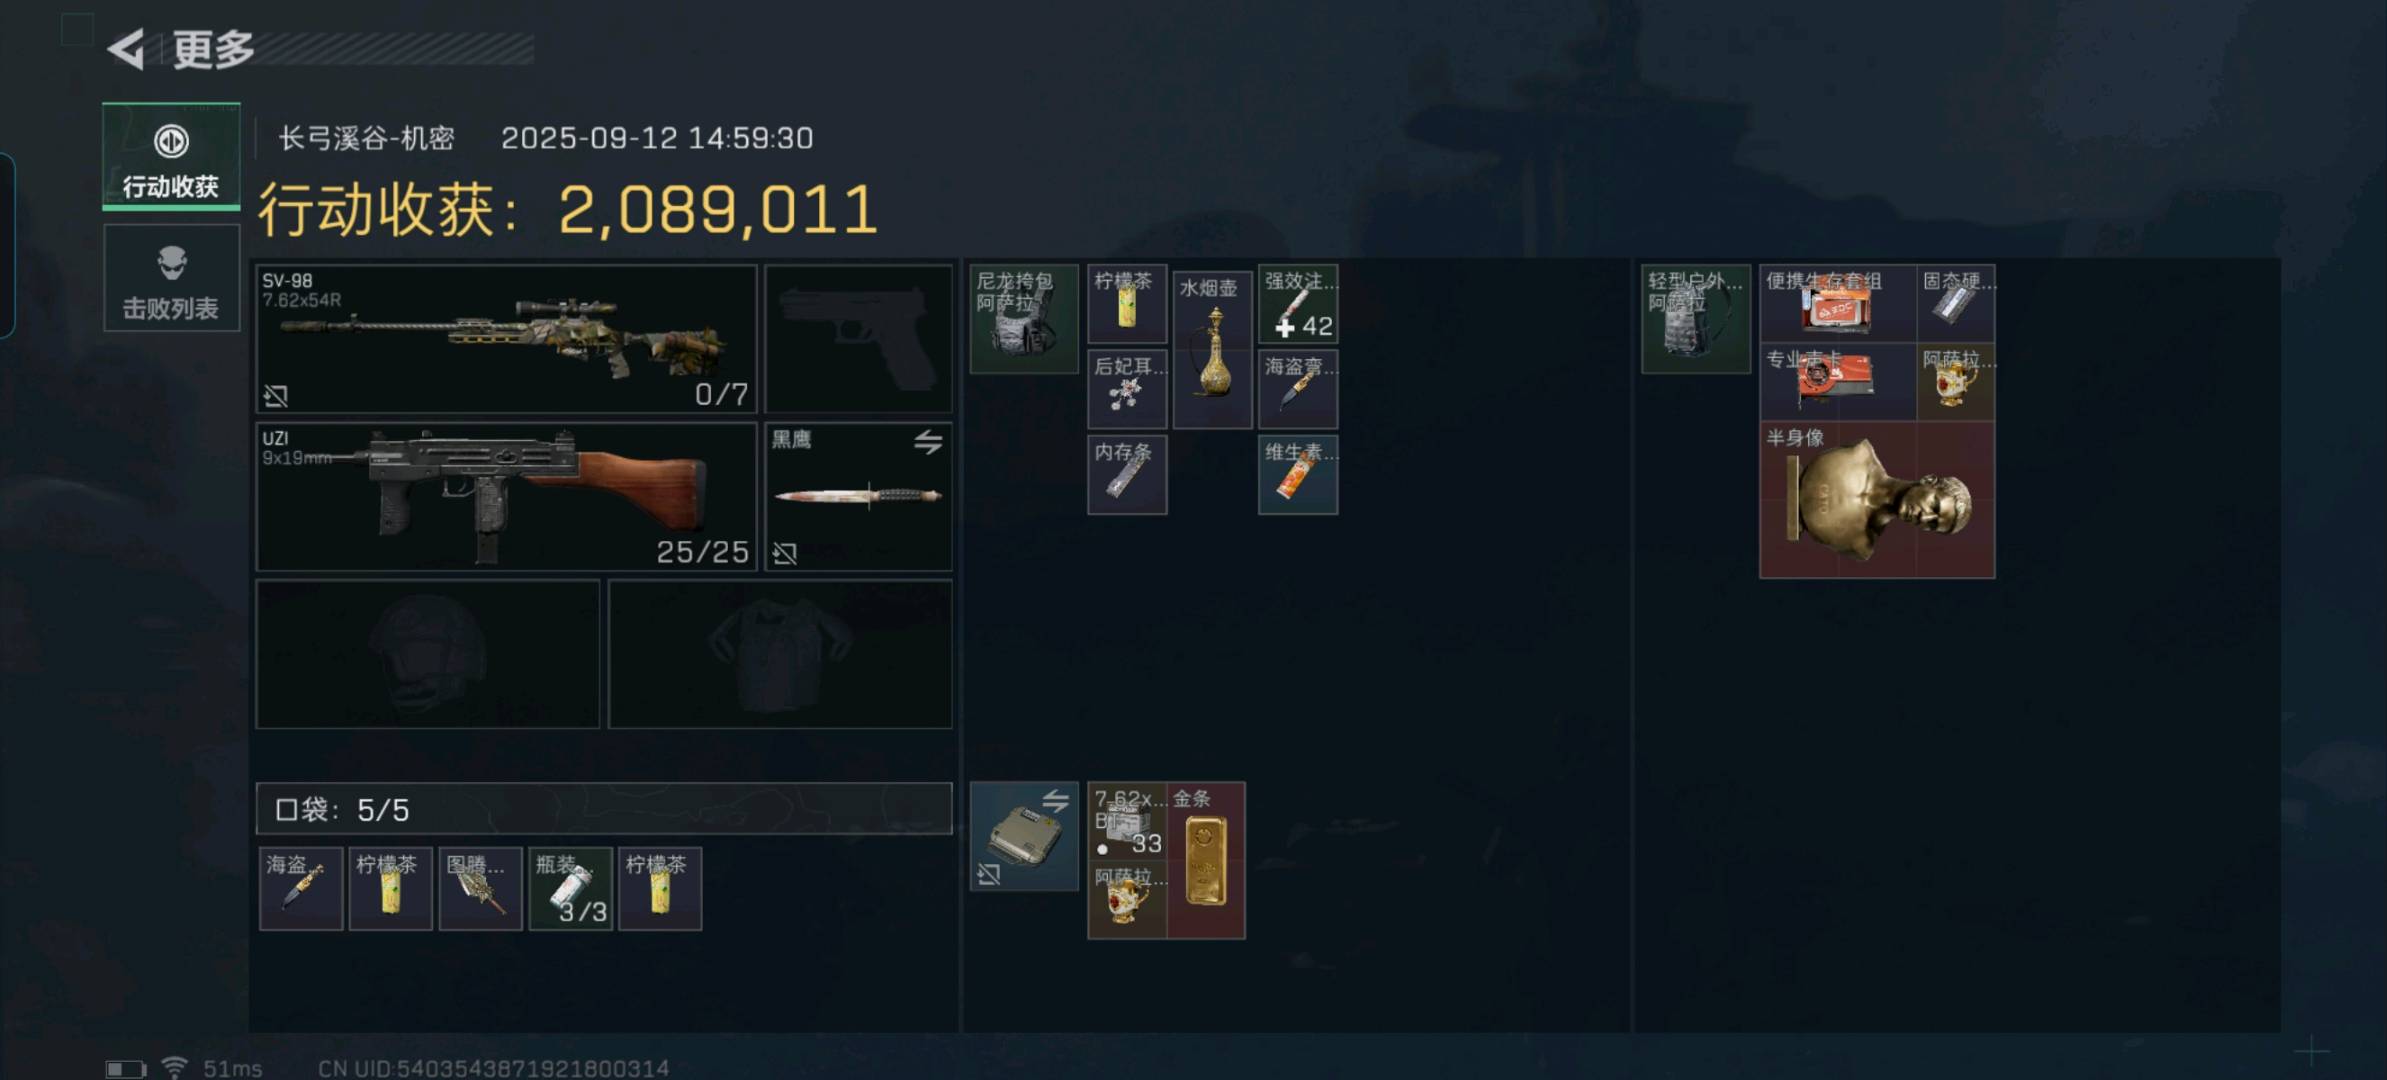Click the 金条 gold bar item
The image size is (2387, 1080).
pyautogui.click(x=1206, y=860)
